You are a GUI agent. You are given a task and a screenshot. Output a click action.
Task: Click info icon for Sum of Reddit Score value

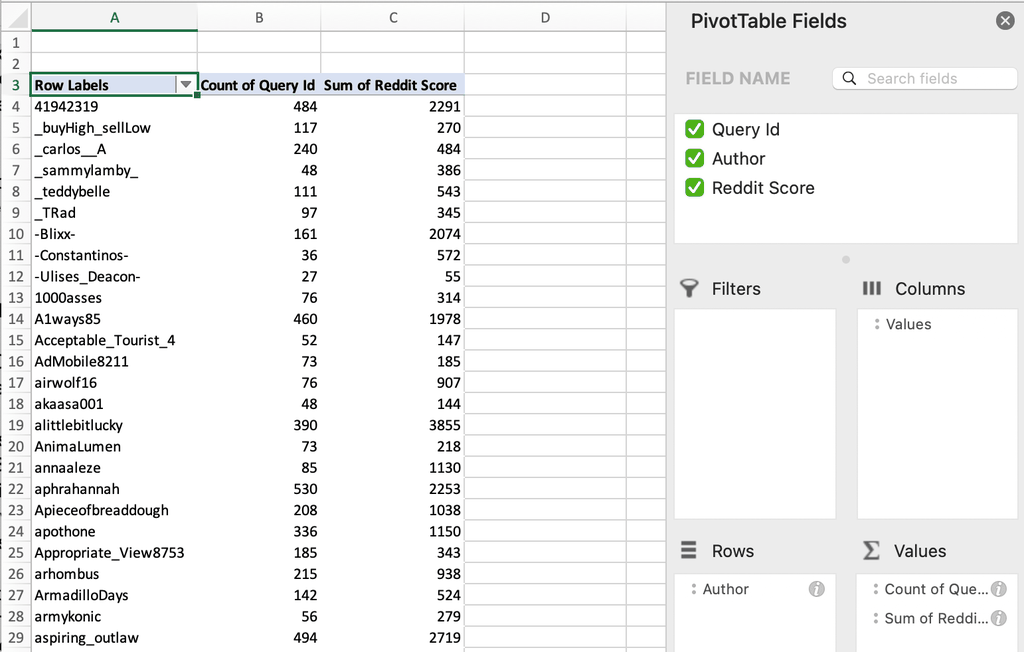click(x=998, y=618)
